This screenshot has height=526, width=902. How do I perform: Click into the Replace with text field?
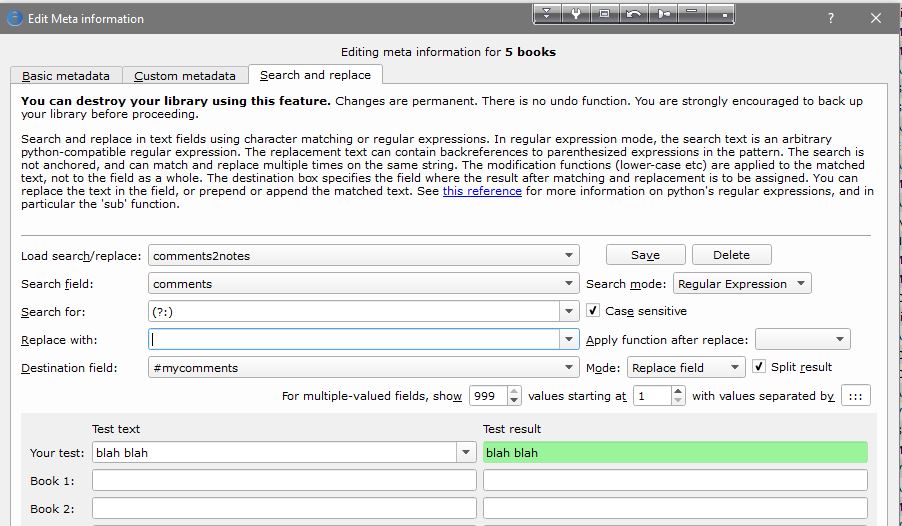coord(354,340)
